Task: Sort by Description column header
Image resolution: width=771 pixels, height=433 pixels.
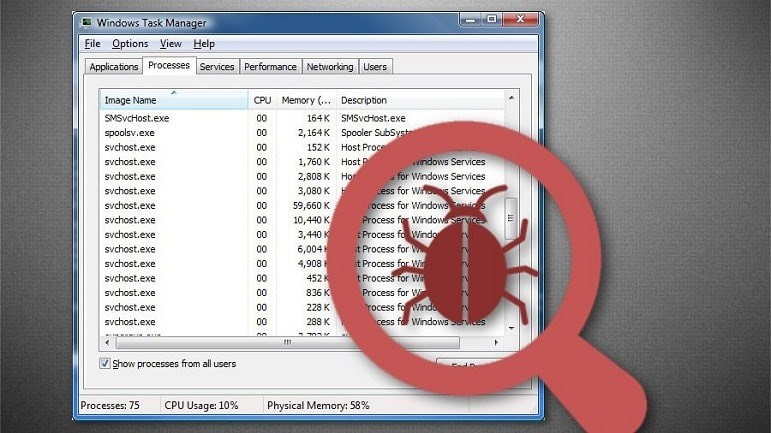Action: tap(420, 100)
